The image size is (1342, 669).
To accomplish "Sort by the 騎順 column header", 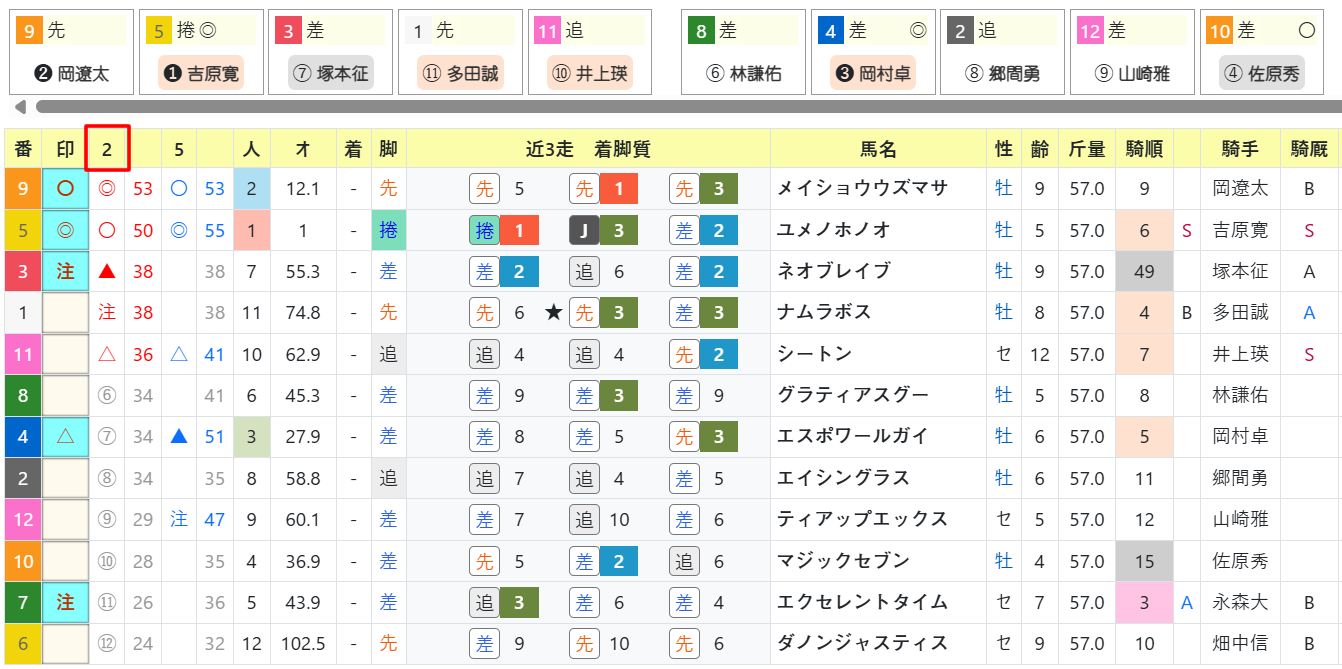I will point(1144,149).
